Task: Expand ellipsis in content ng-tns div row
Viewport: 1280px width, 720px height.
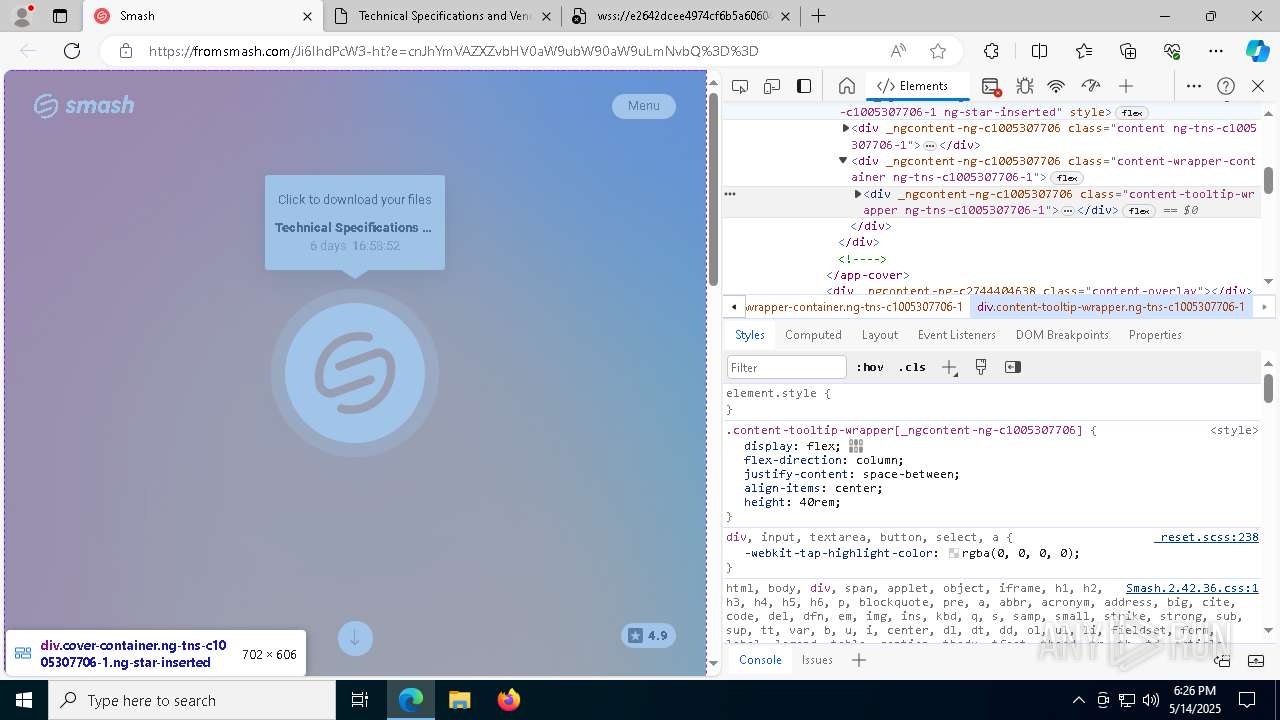Action: click(929, 146)
